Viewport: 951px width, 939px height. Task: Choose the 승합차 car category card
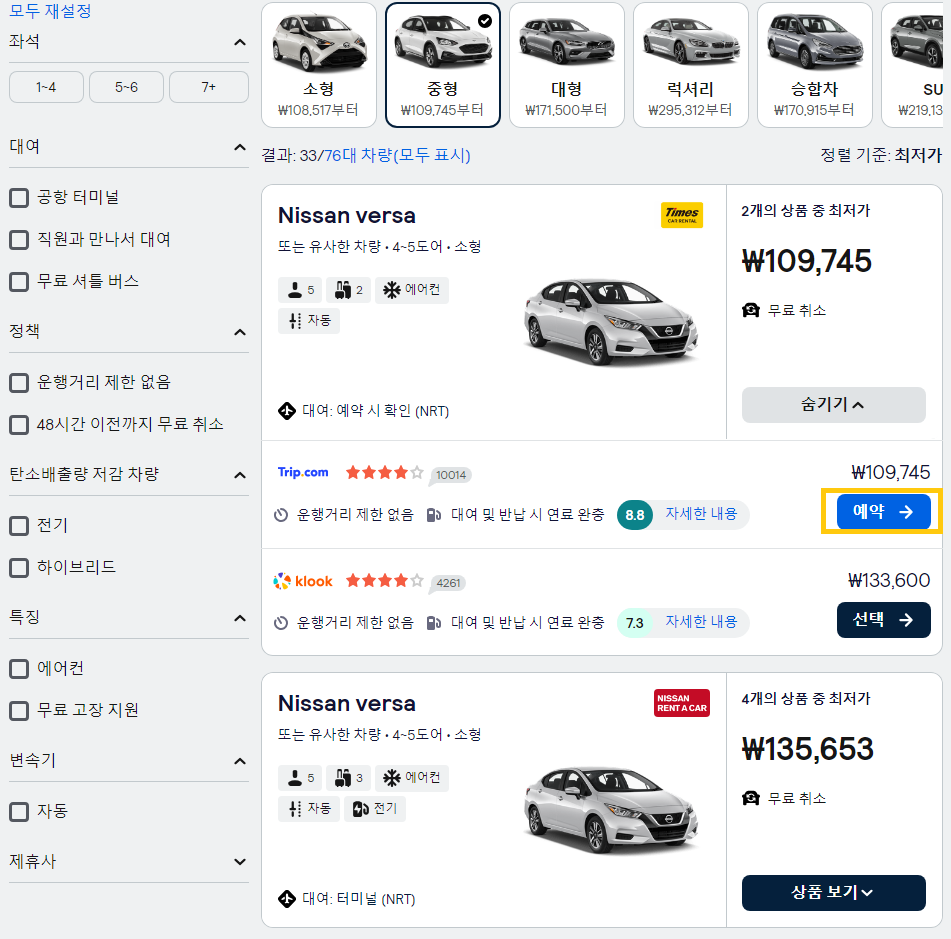point(815,65)
